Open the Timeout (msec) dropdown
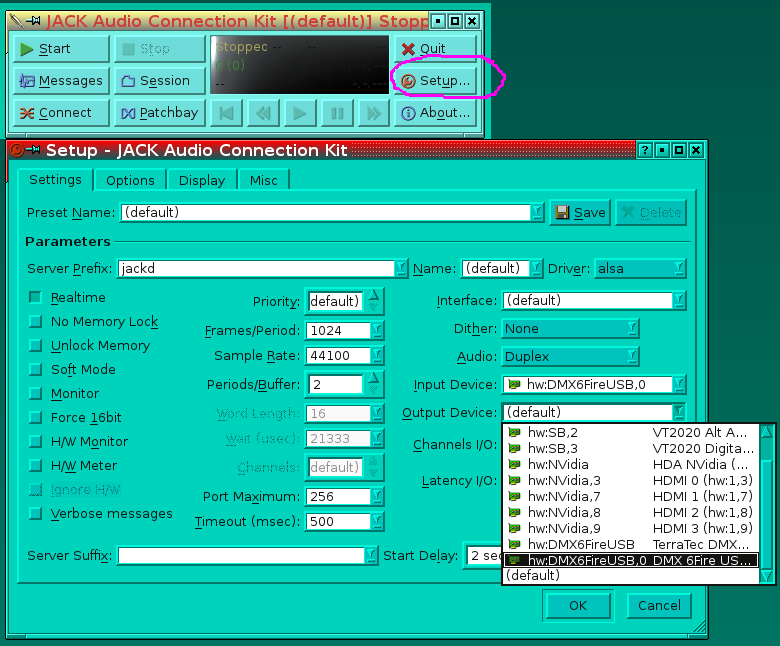This screenshot has height=646, width=780. pos(377,521)
